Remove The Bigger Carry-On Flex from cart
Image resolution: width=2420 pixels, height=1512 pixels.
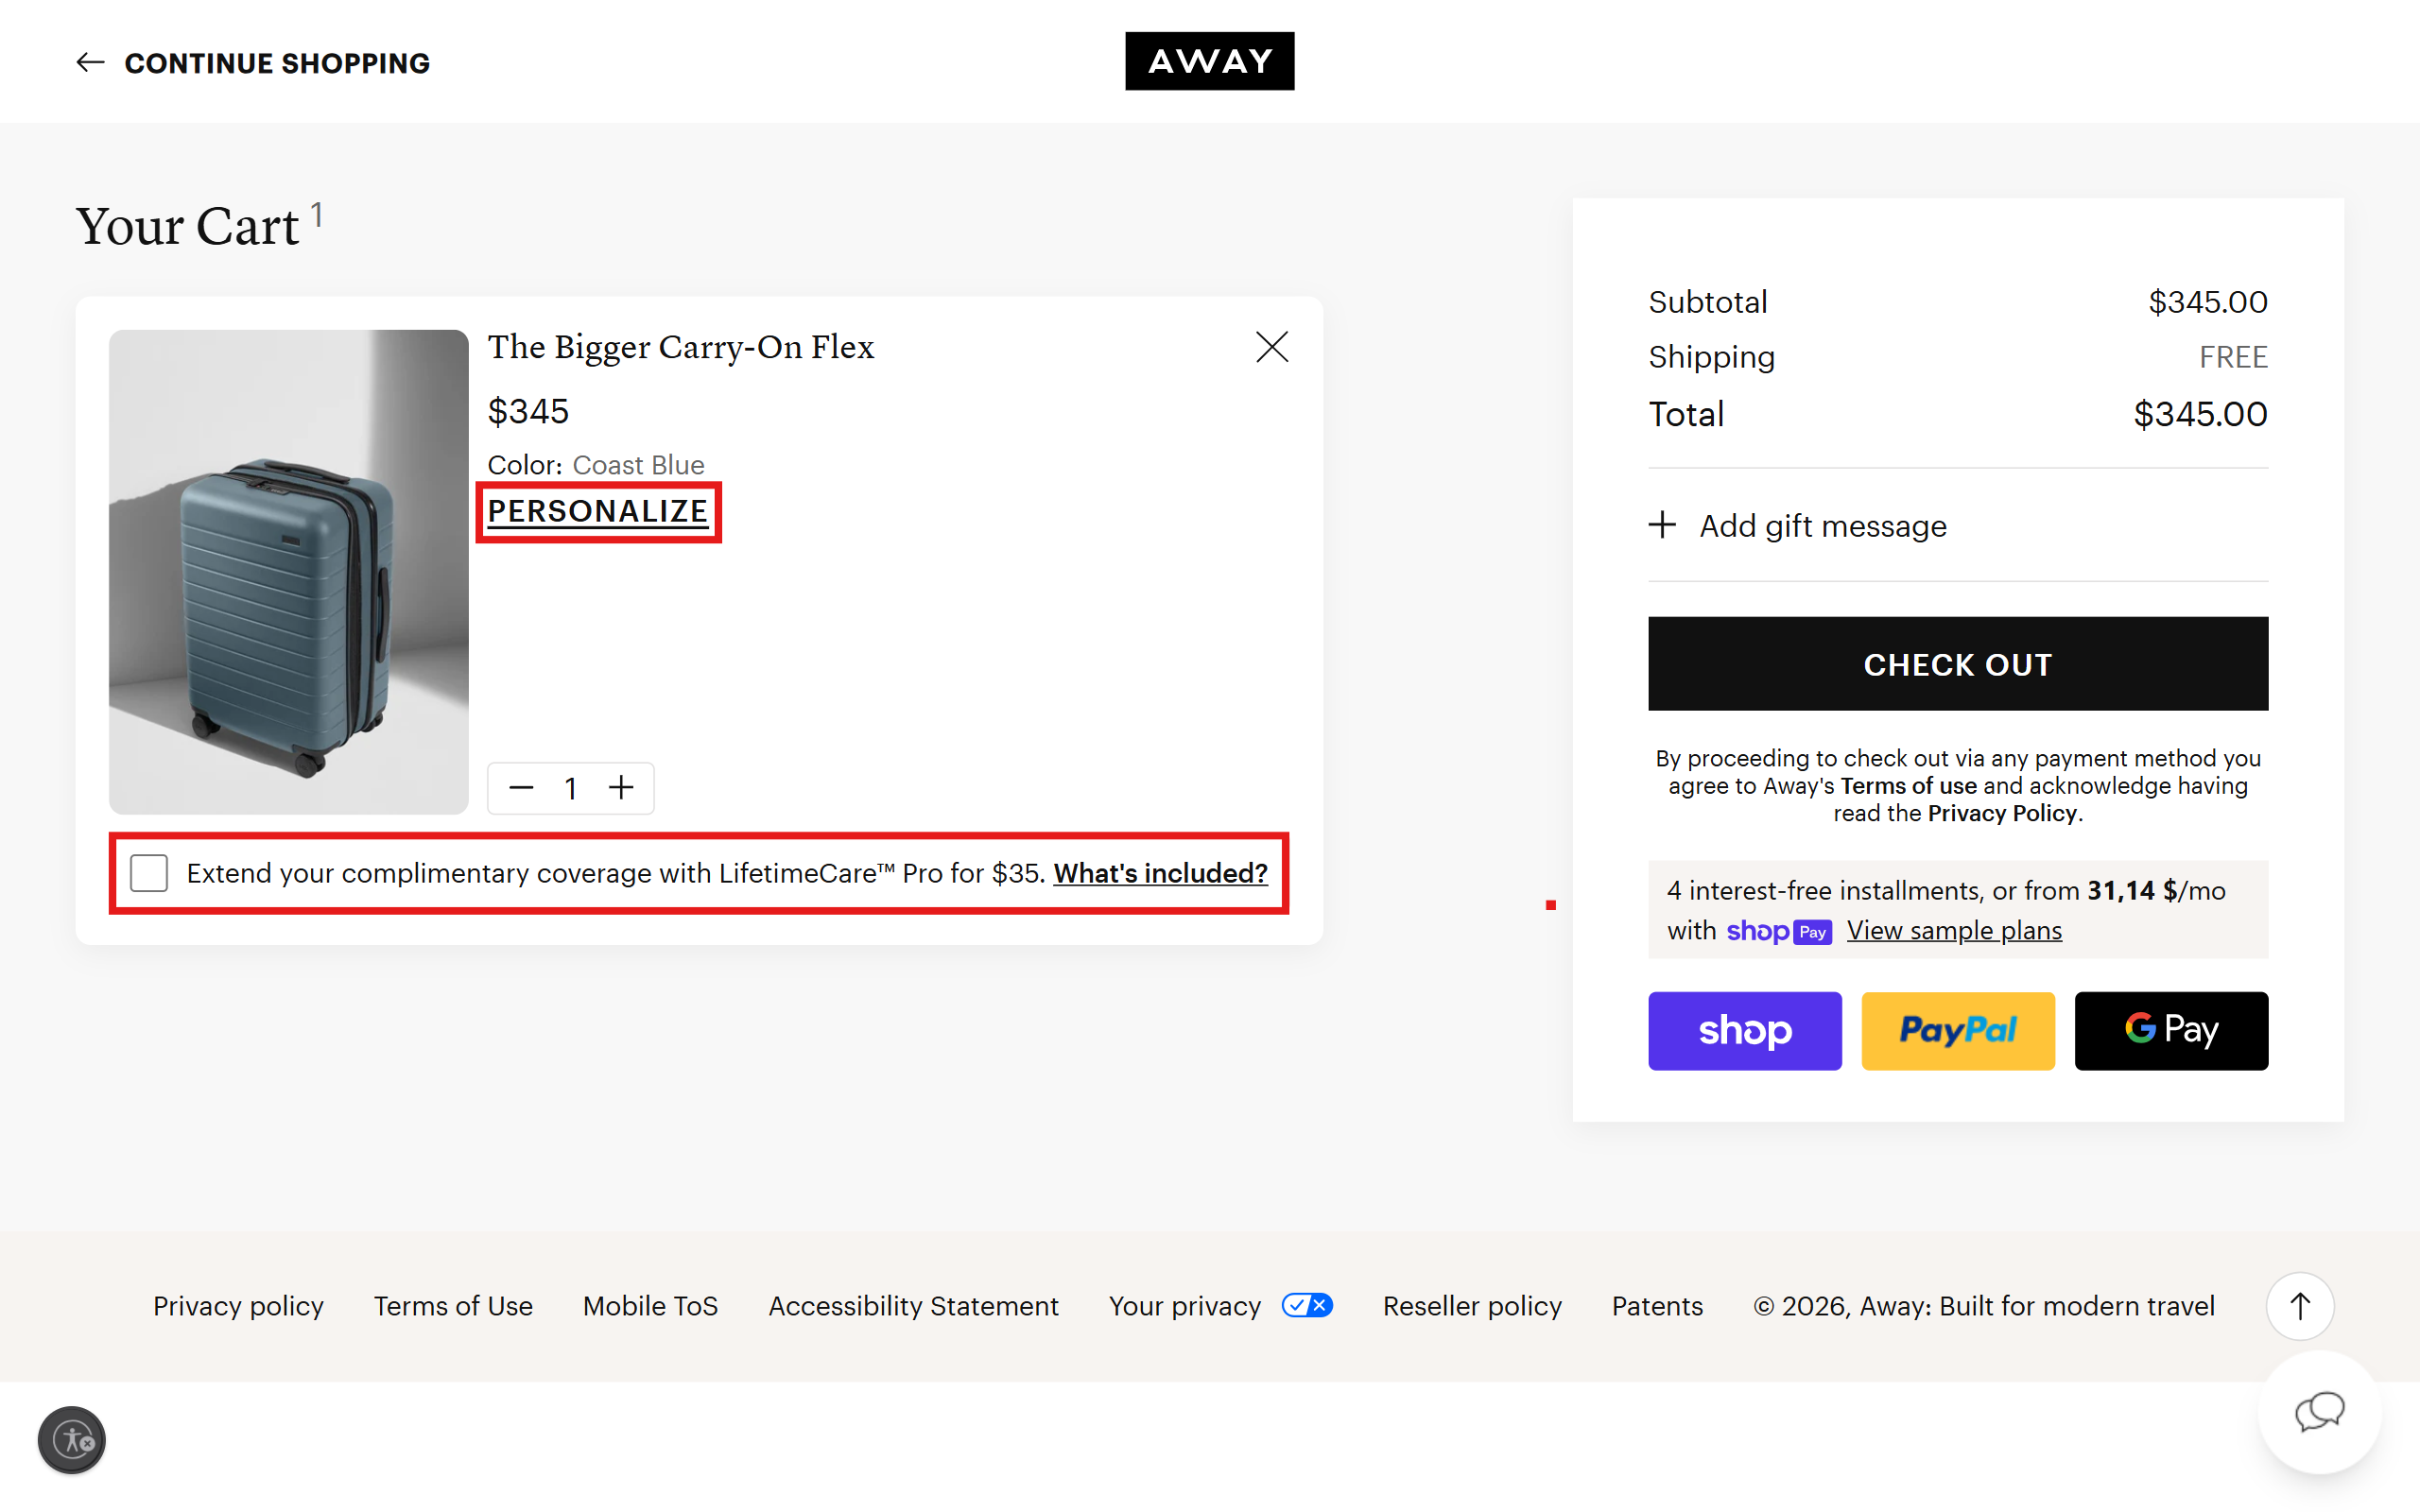(1272, 347)
